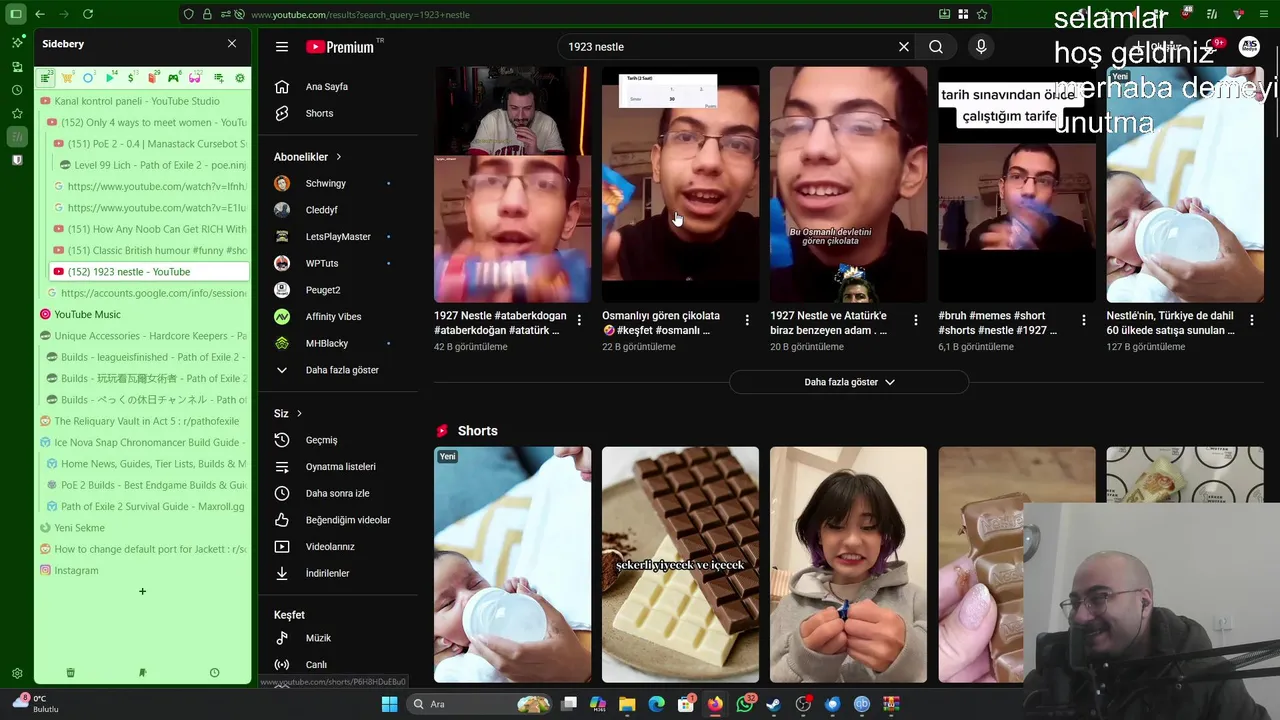Click the add panel icon in Sidebery
Viewport: 1280px width, 720px height.
217,78
